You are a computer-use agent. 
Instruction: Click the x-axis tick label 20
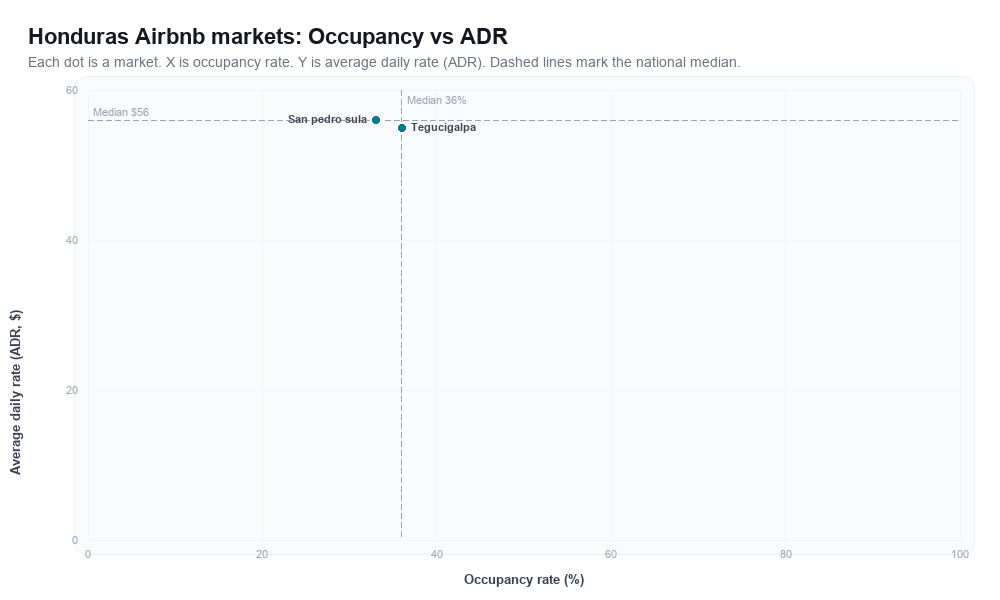coord(262,555)
